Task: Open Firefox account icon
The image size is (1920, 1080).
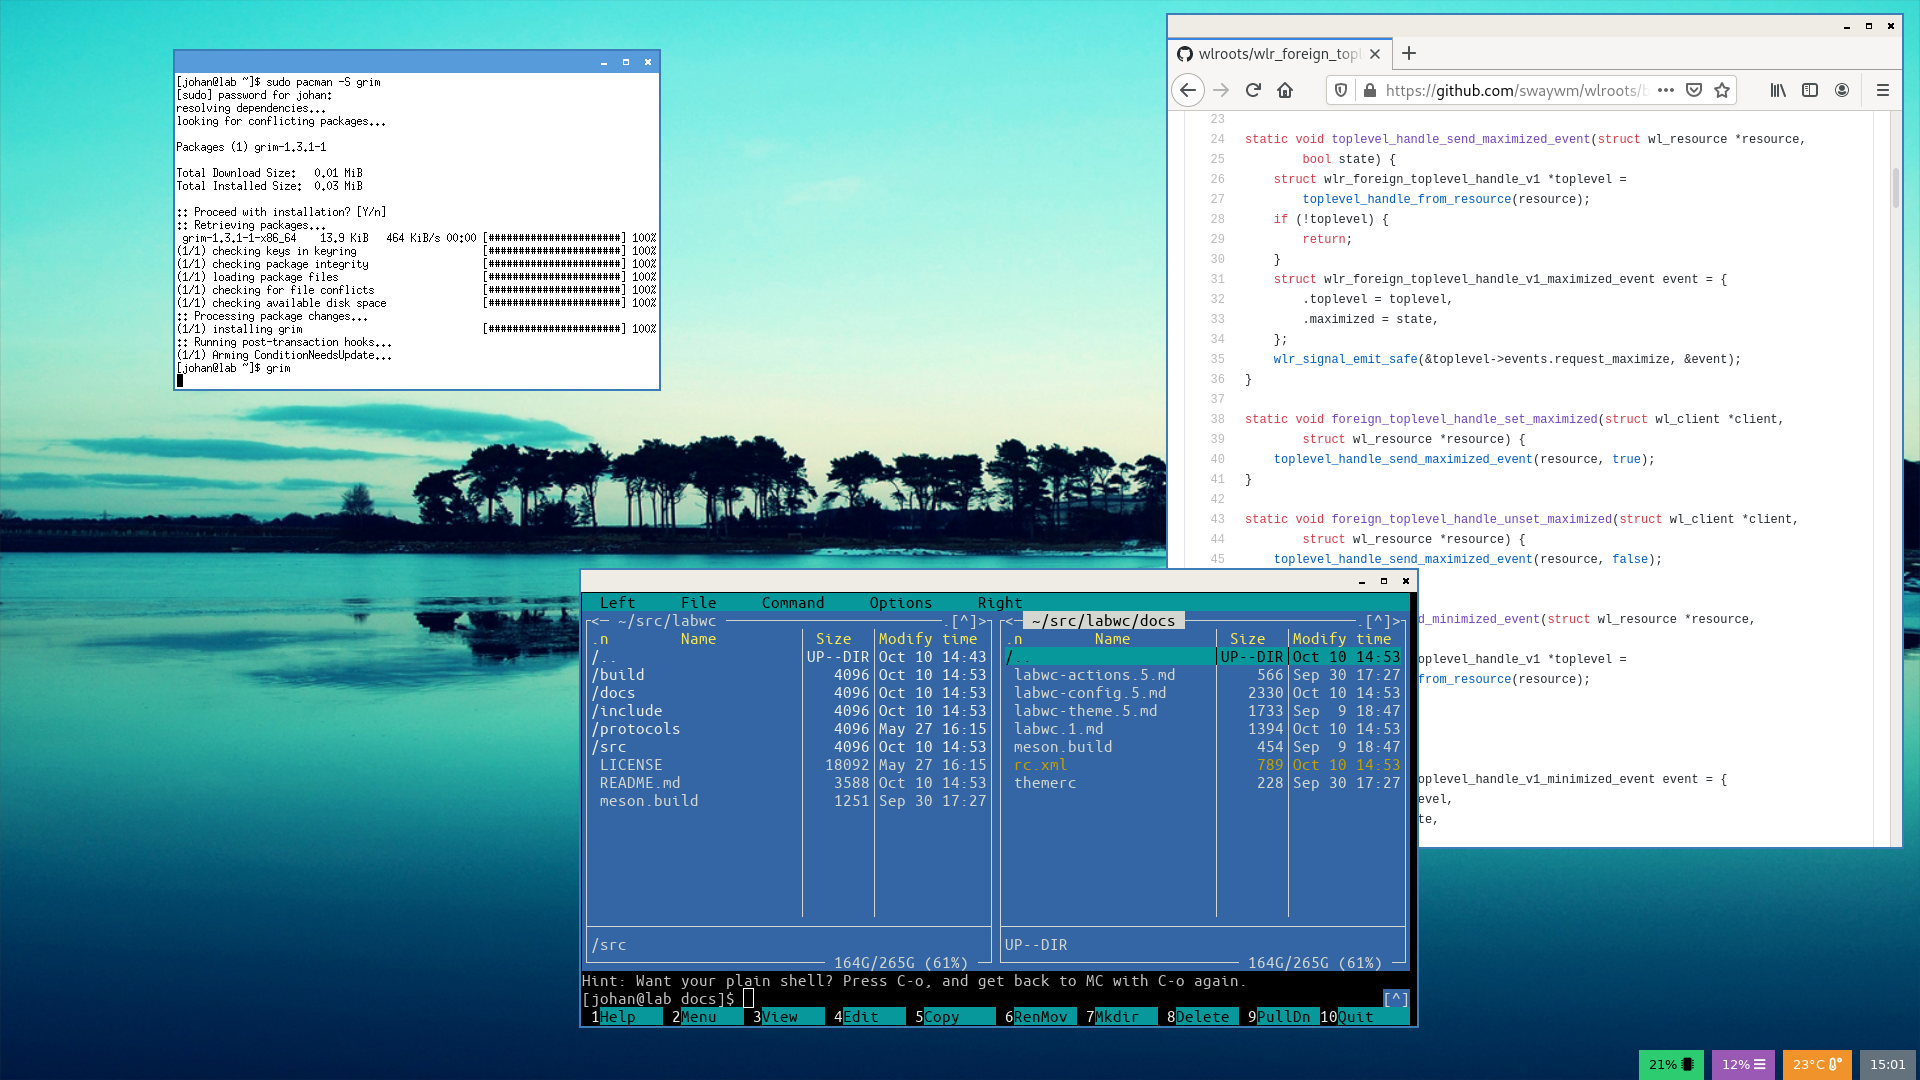Action: click(1842, 90)
